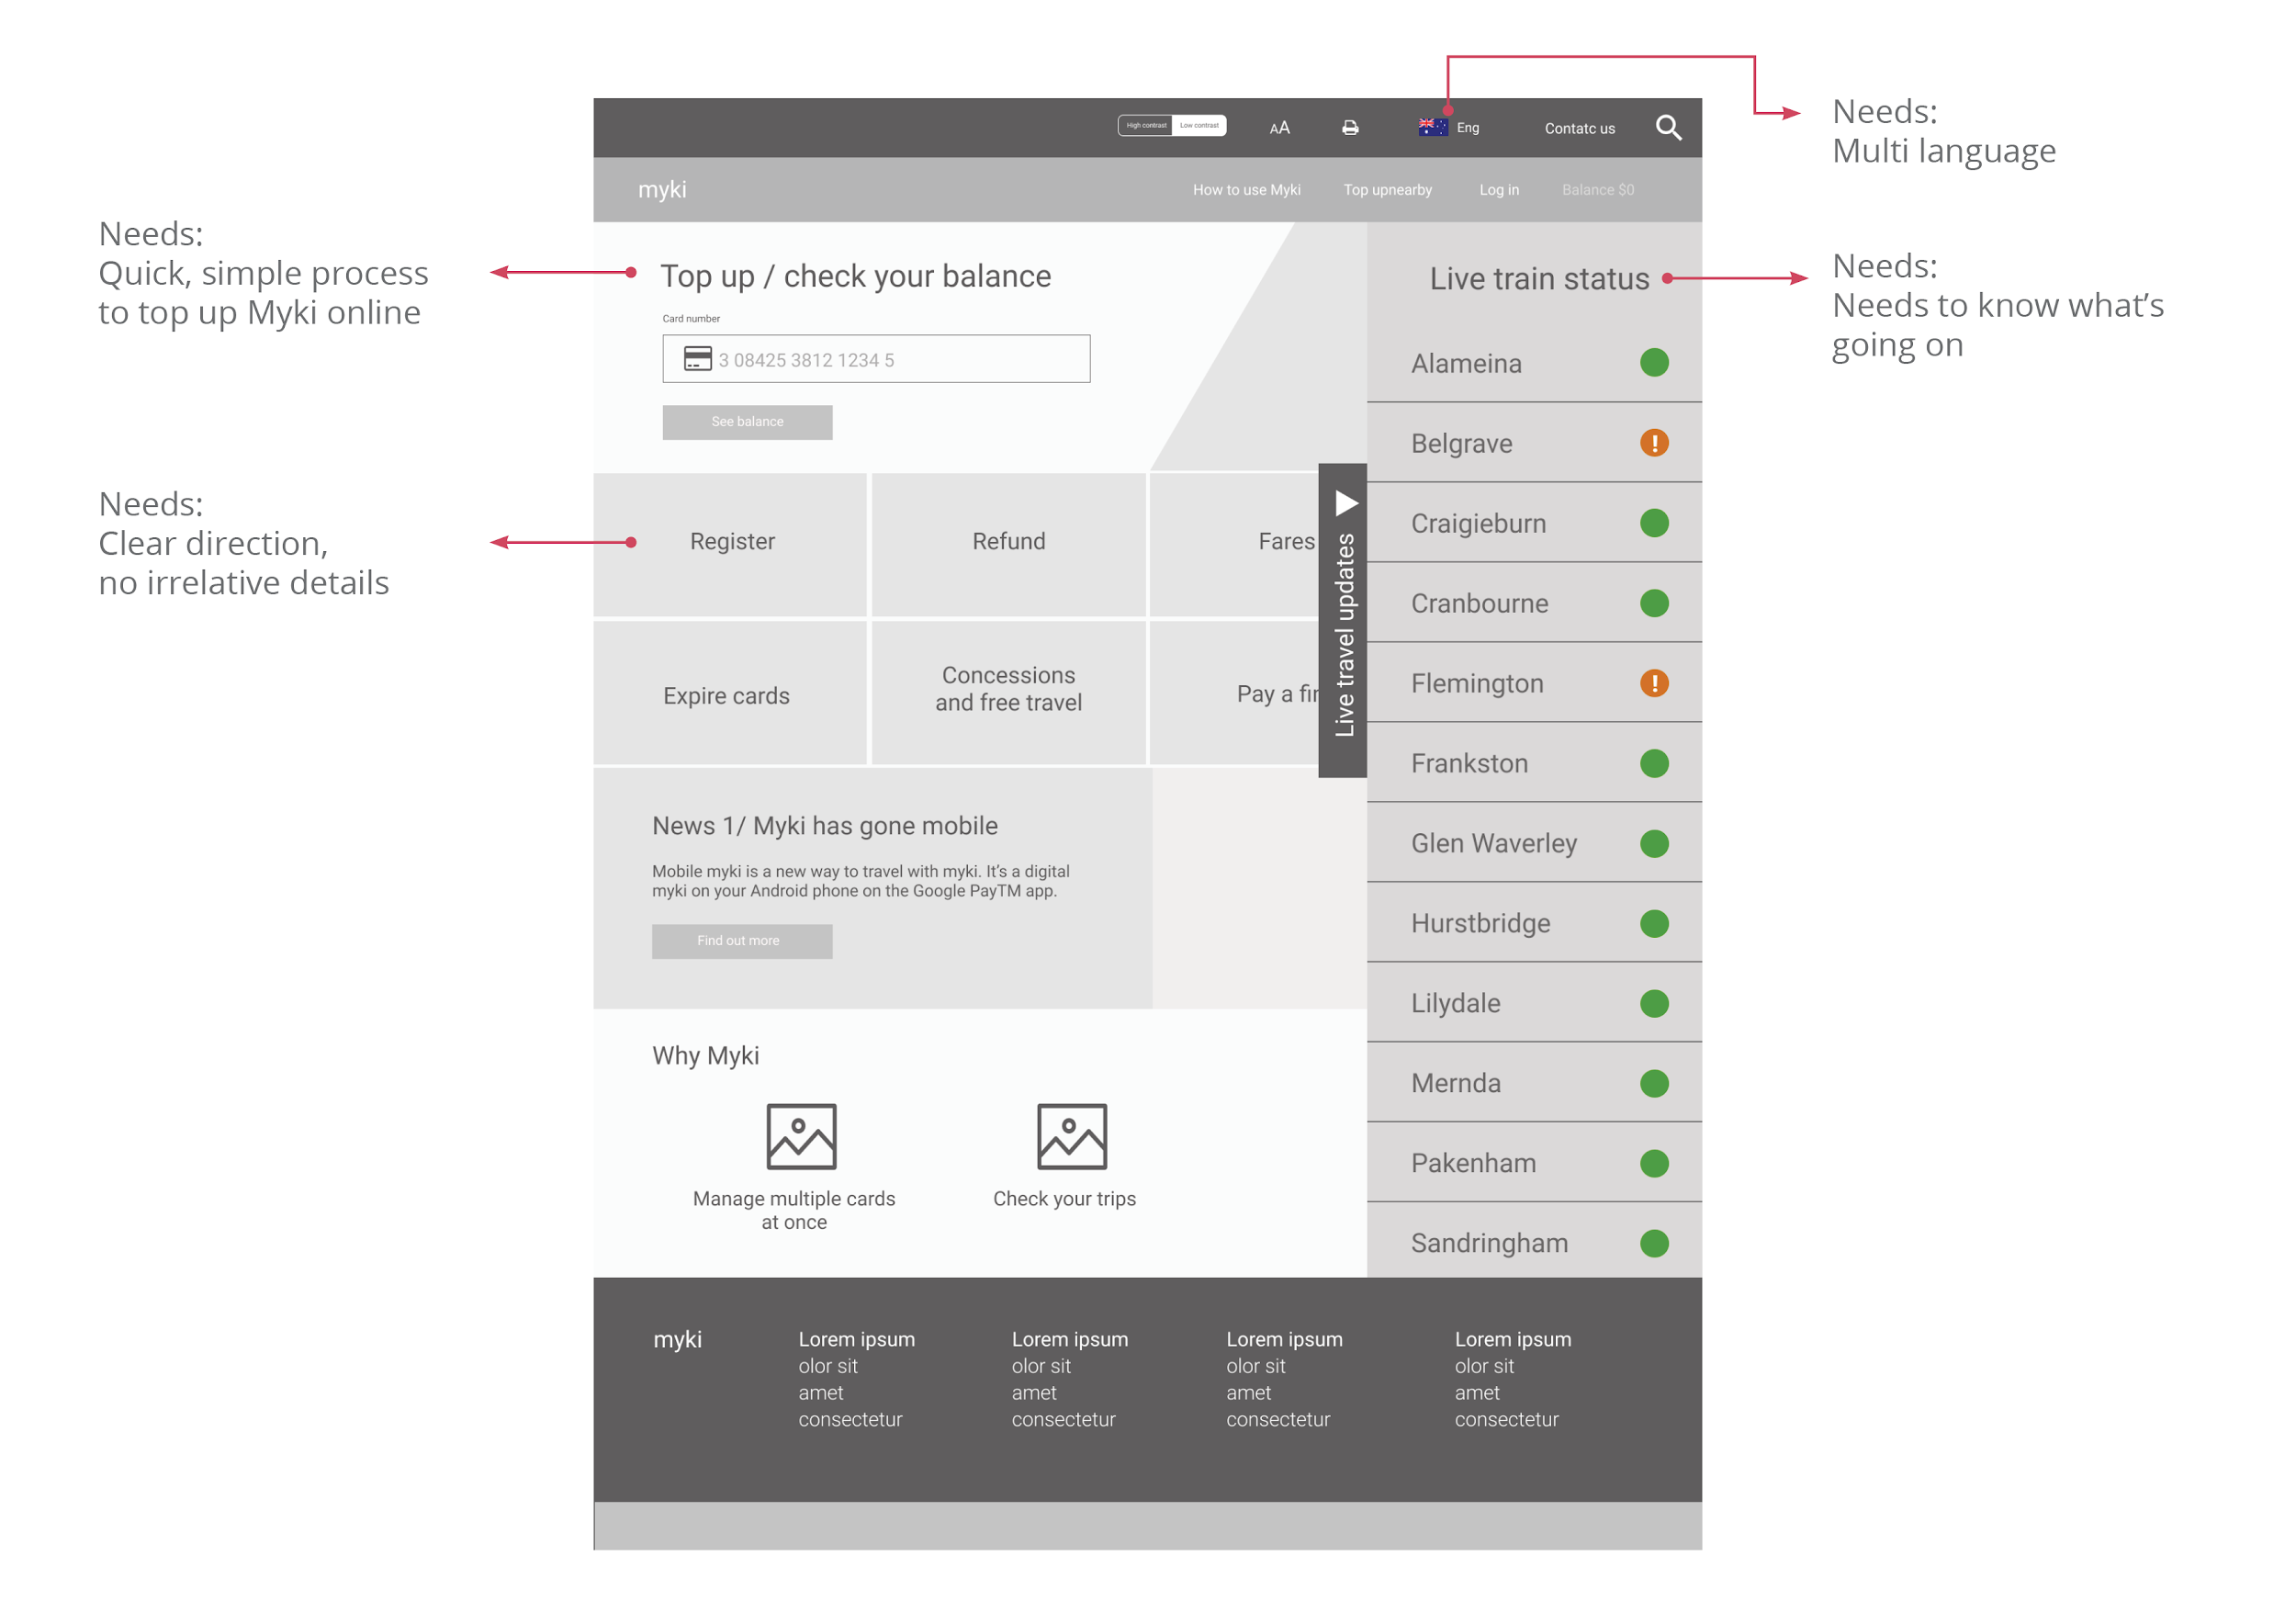Click the green status indicator for Frankston

(1654, 763)
